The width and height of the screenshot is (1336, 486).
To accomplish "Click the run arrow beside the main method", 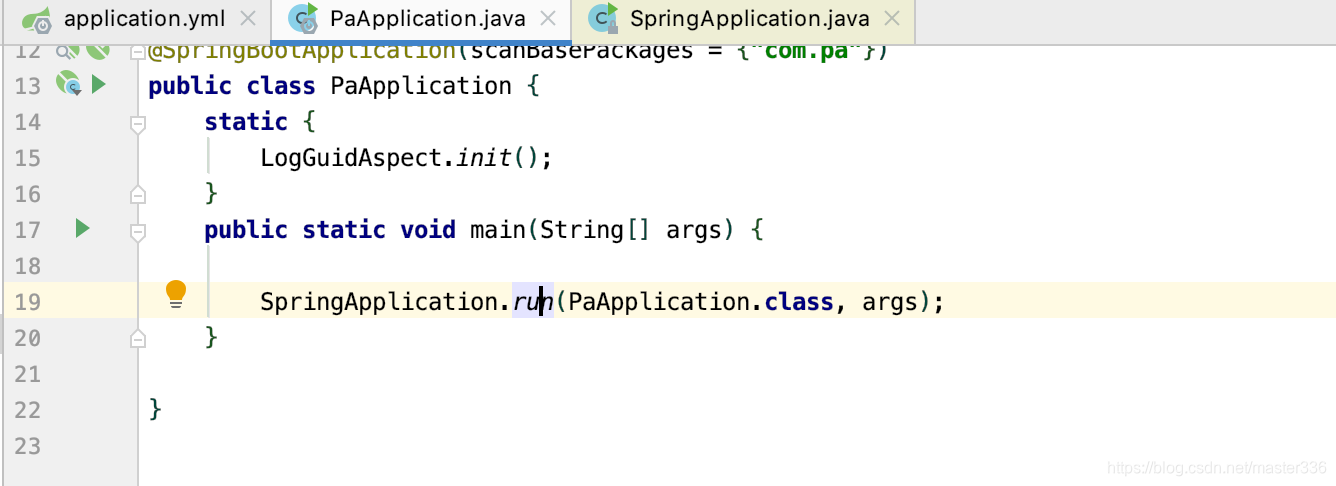I will [x=82, y=229].
